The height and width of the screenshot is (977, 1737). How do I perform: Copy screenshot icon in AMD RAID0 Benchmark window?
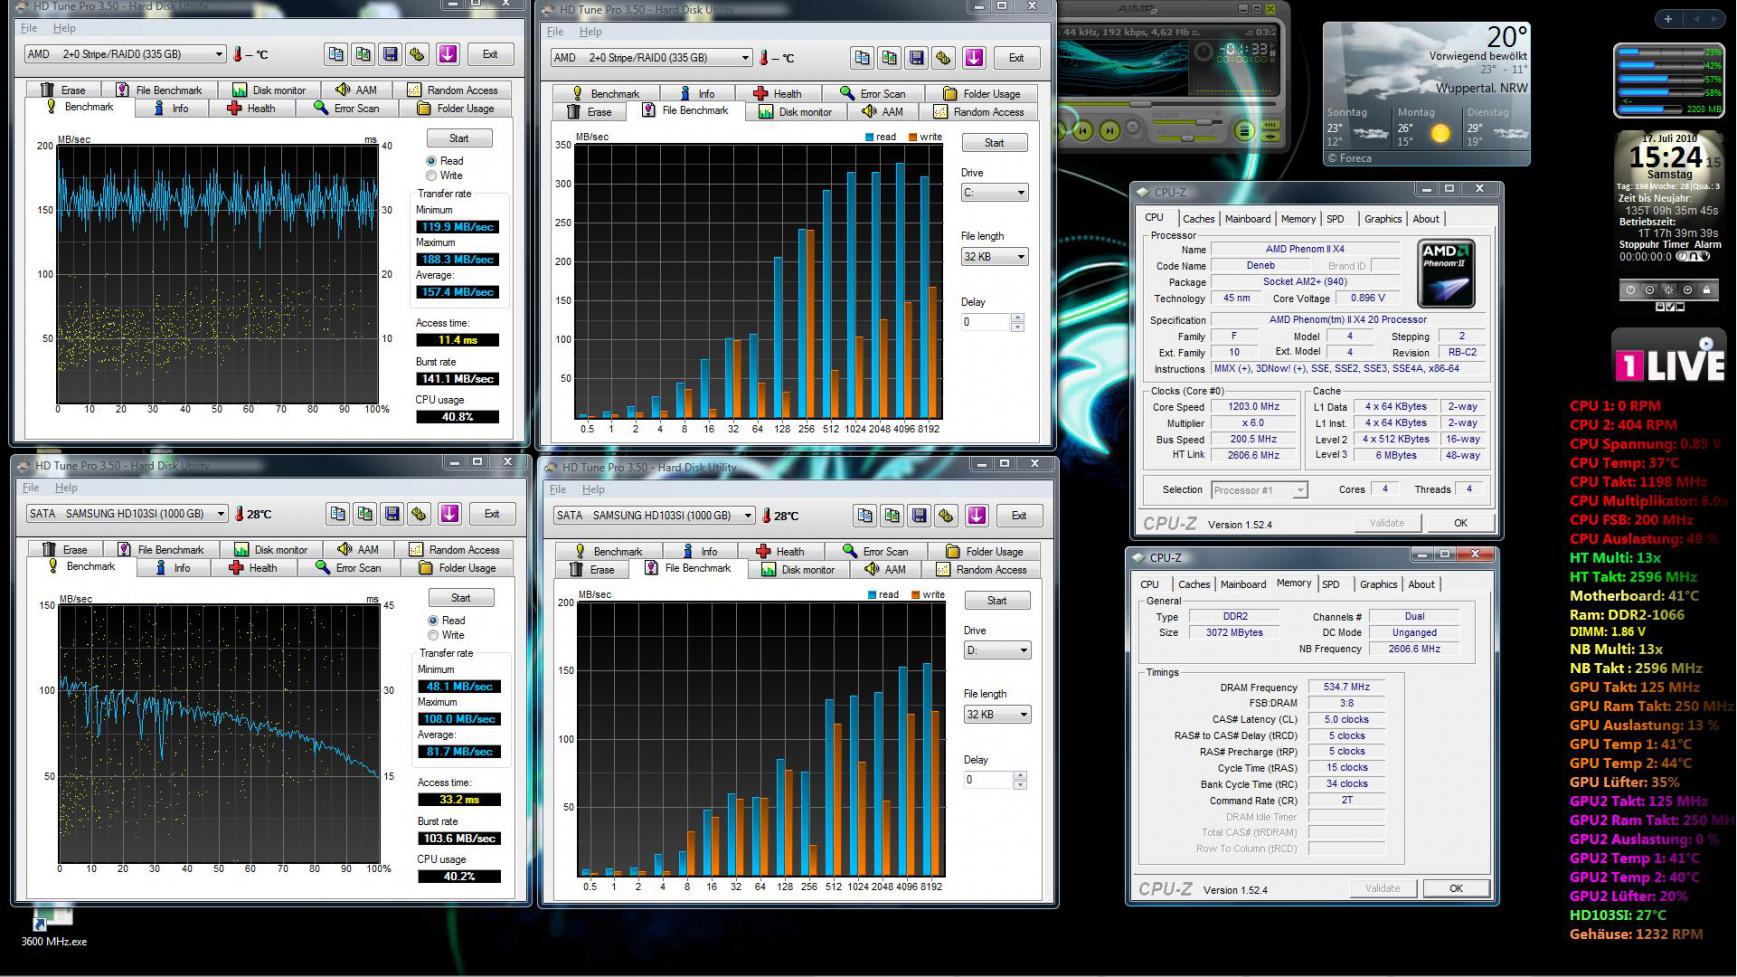click(363, 54)
